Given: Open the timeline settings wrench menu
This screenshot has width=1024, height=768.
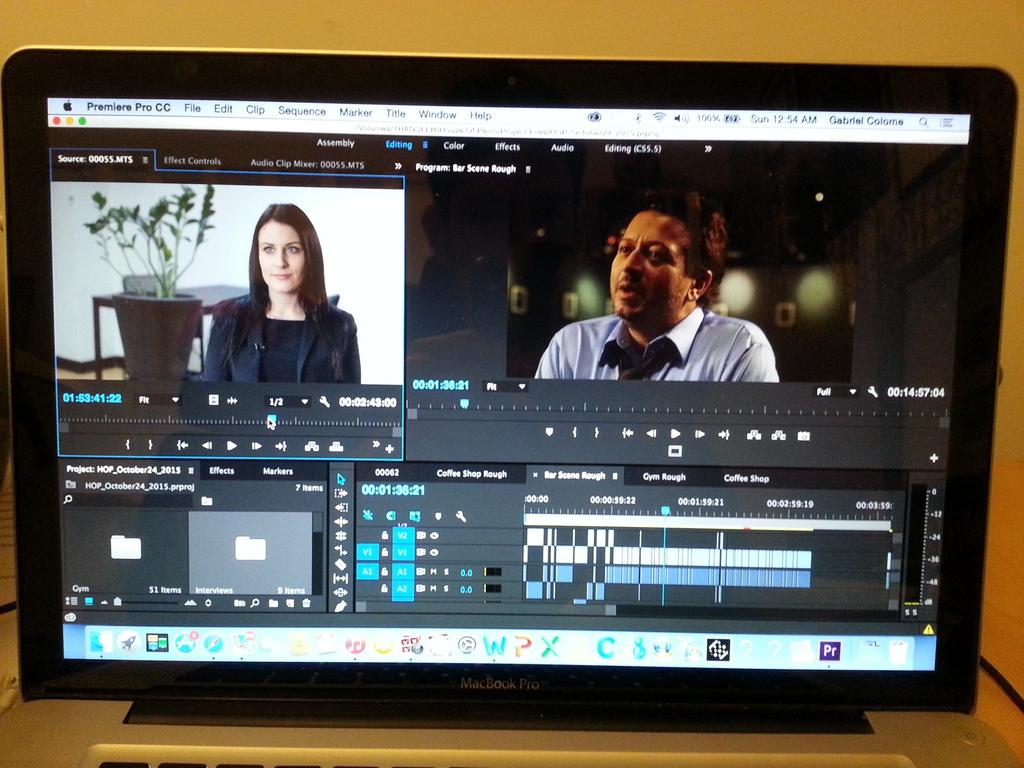Looking at the screenshot, I should click(x=461, y=517).
